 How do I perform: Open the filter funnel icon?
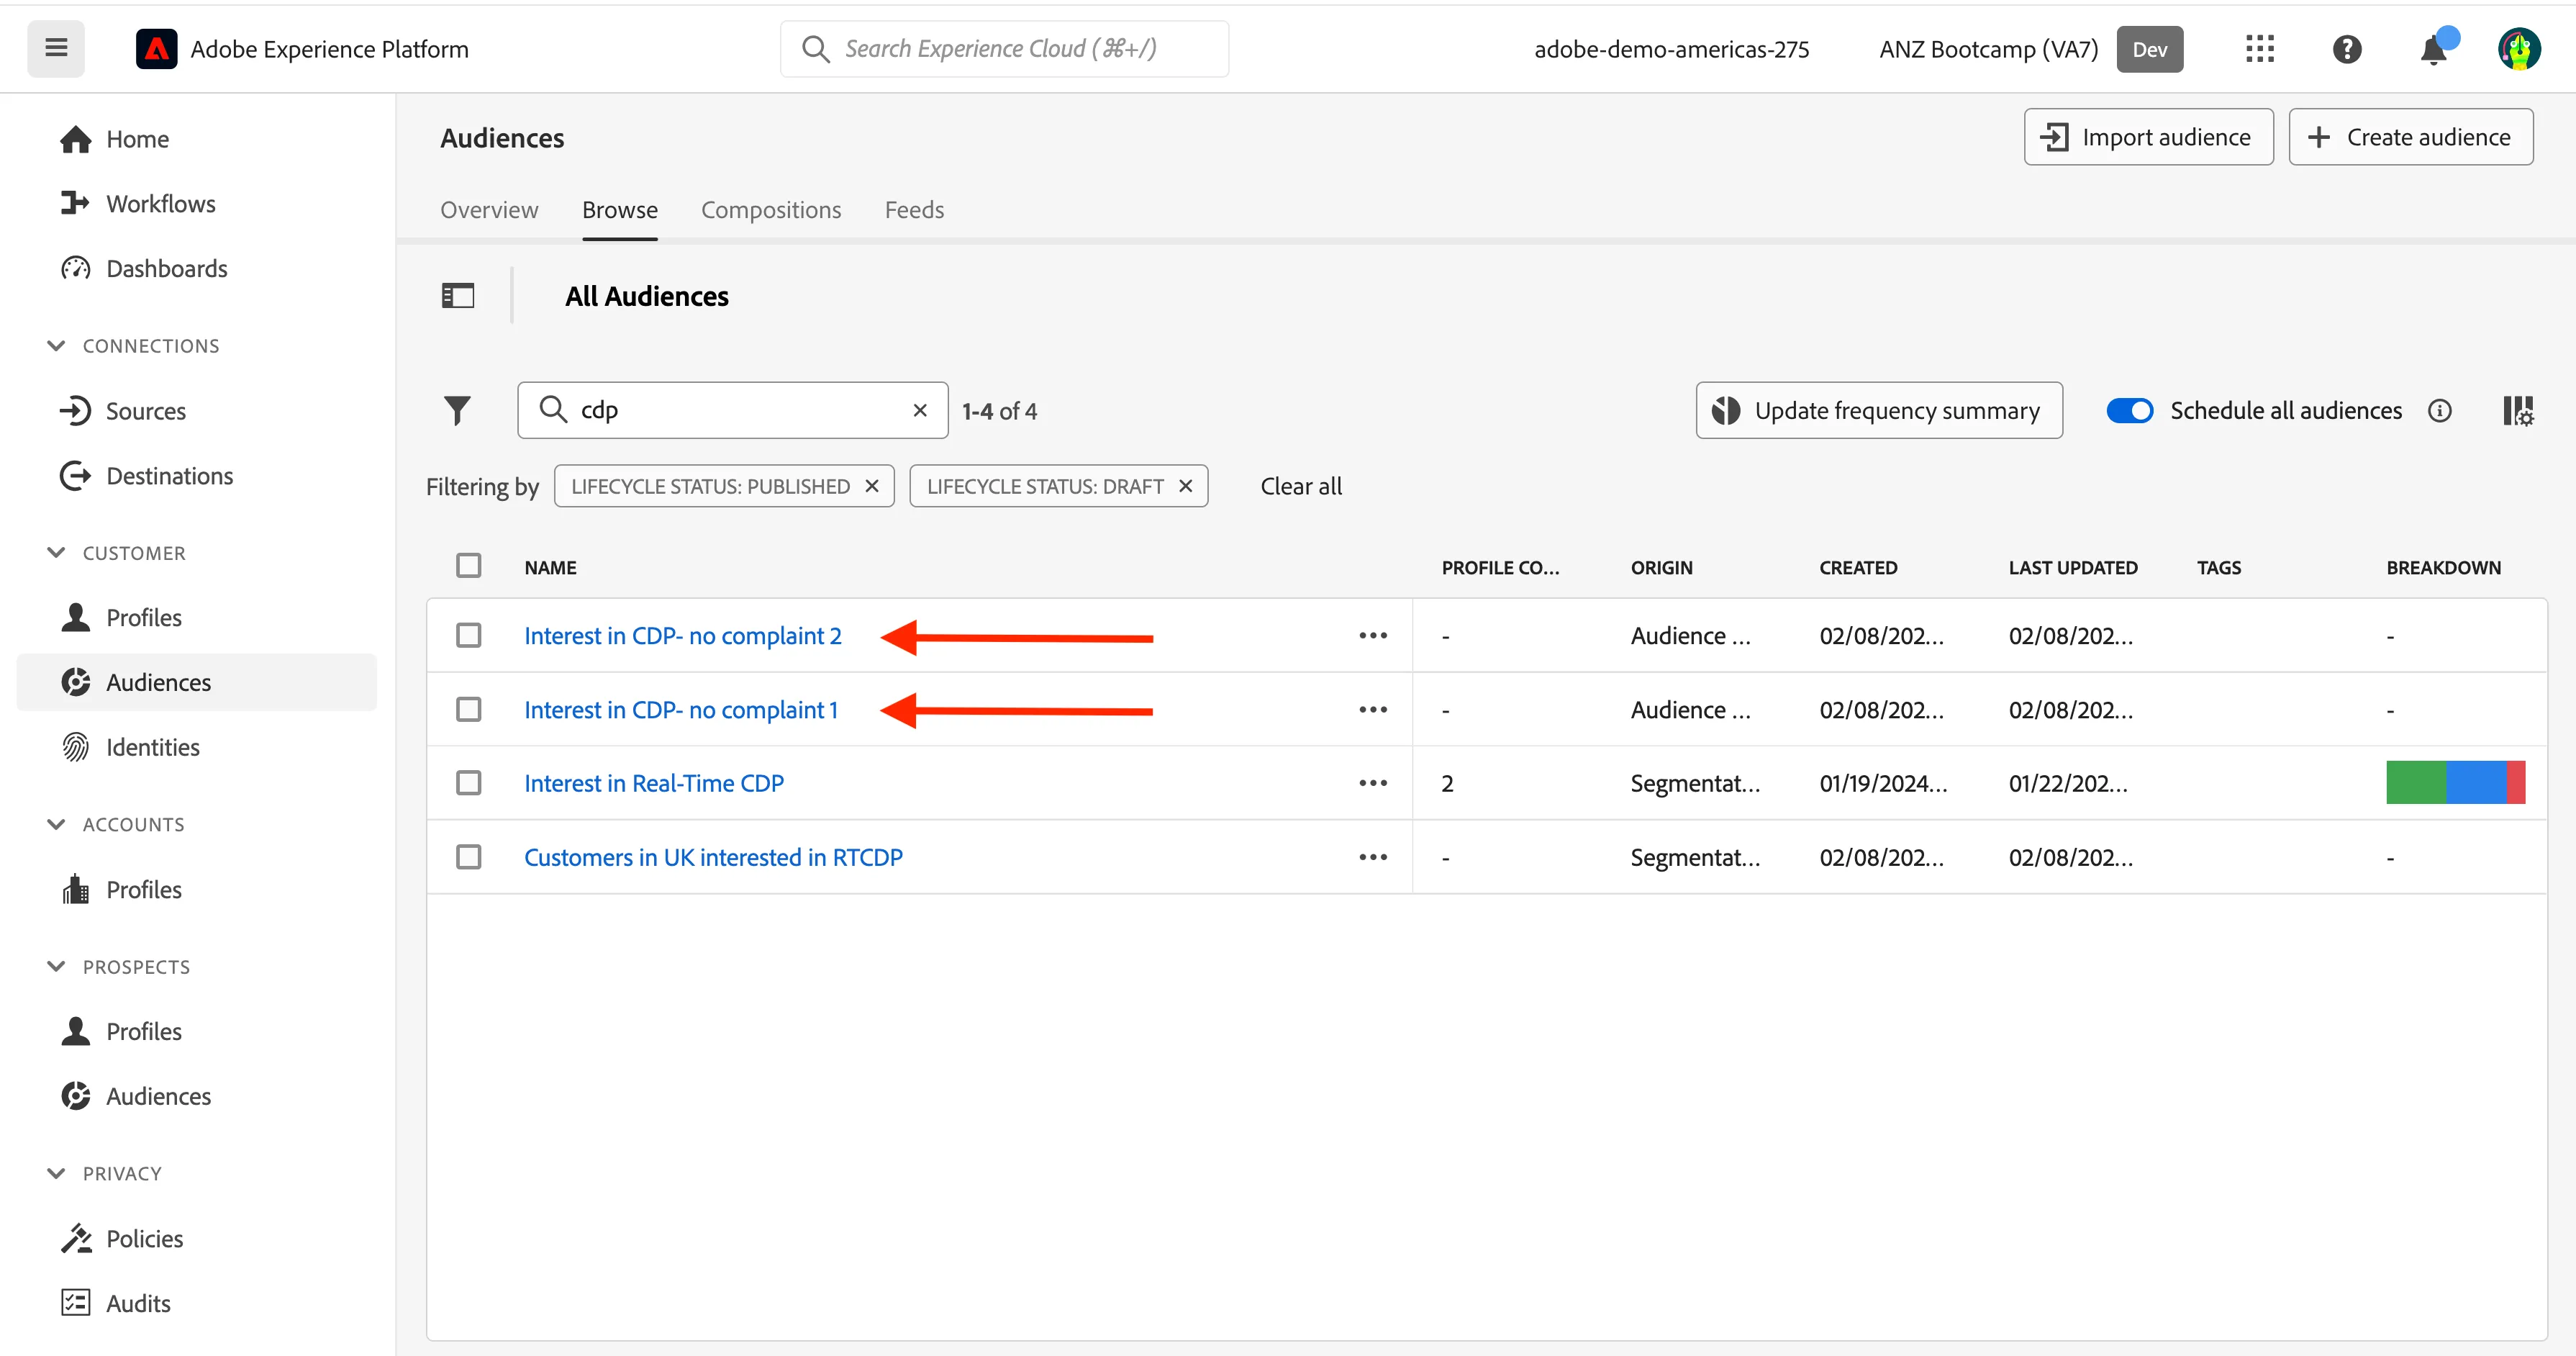457,410
